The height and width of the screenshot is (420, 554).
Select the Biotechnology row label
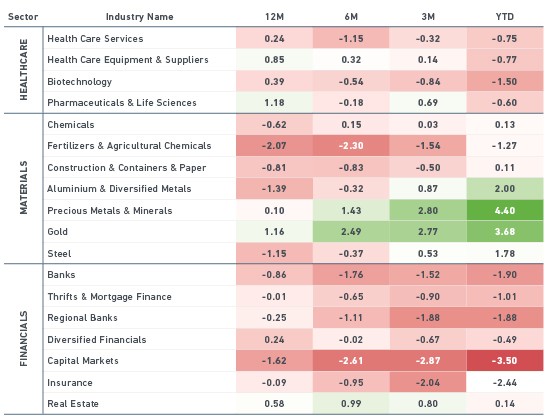79,82
